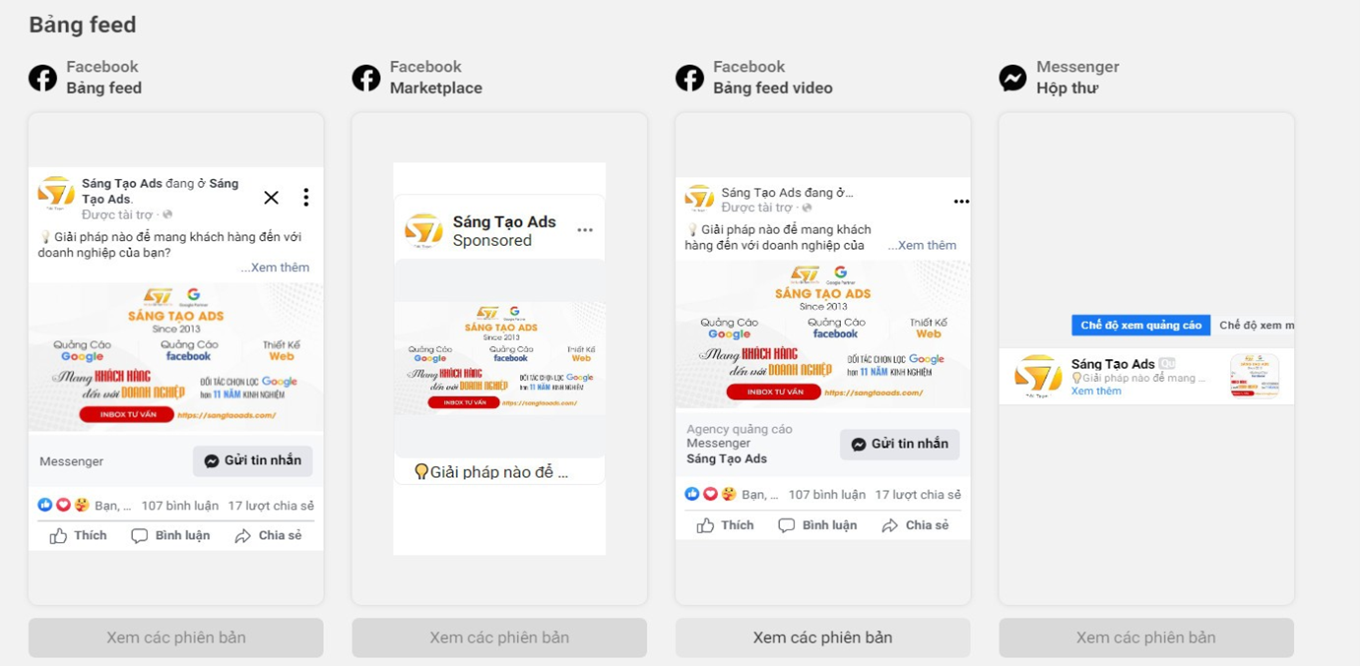Click the X icon on Facebook feed ad

pos(271,198)
